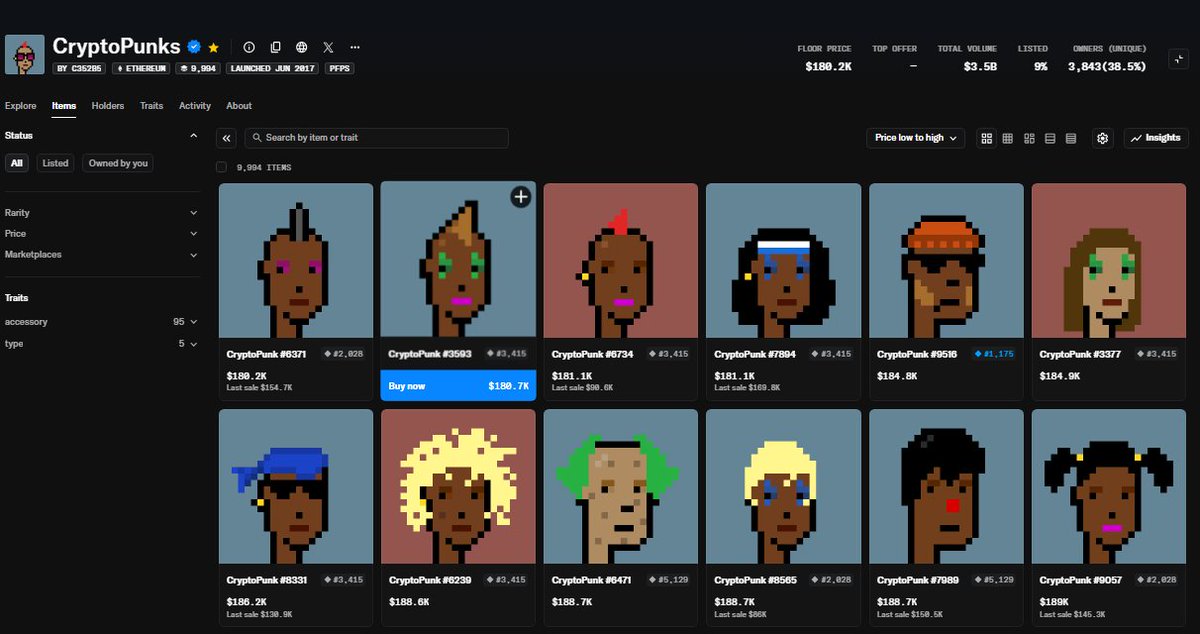Select the two-row list view icon

pos(1050,138)
